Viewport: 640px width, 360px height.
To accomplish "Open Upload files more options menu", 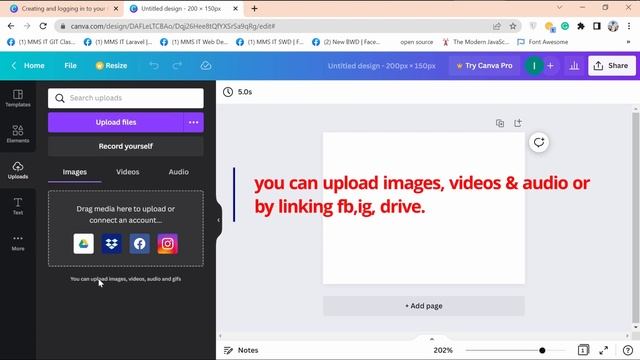I will (193, 122).
